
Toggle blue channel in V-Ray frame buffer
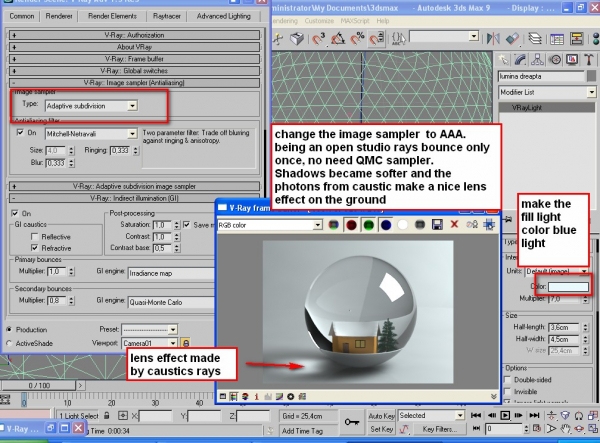(x=386, y=225)
